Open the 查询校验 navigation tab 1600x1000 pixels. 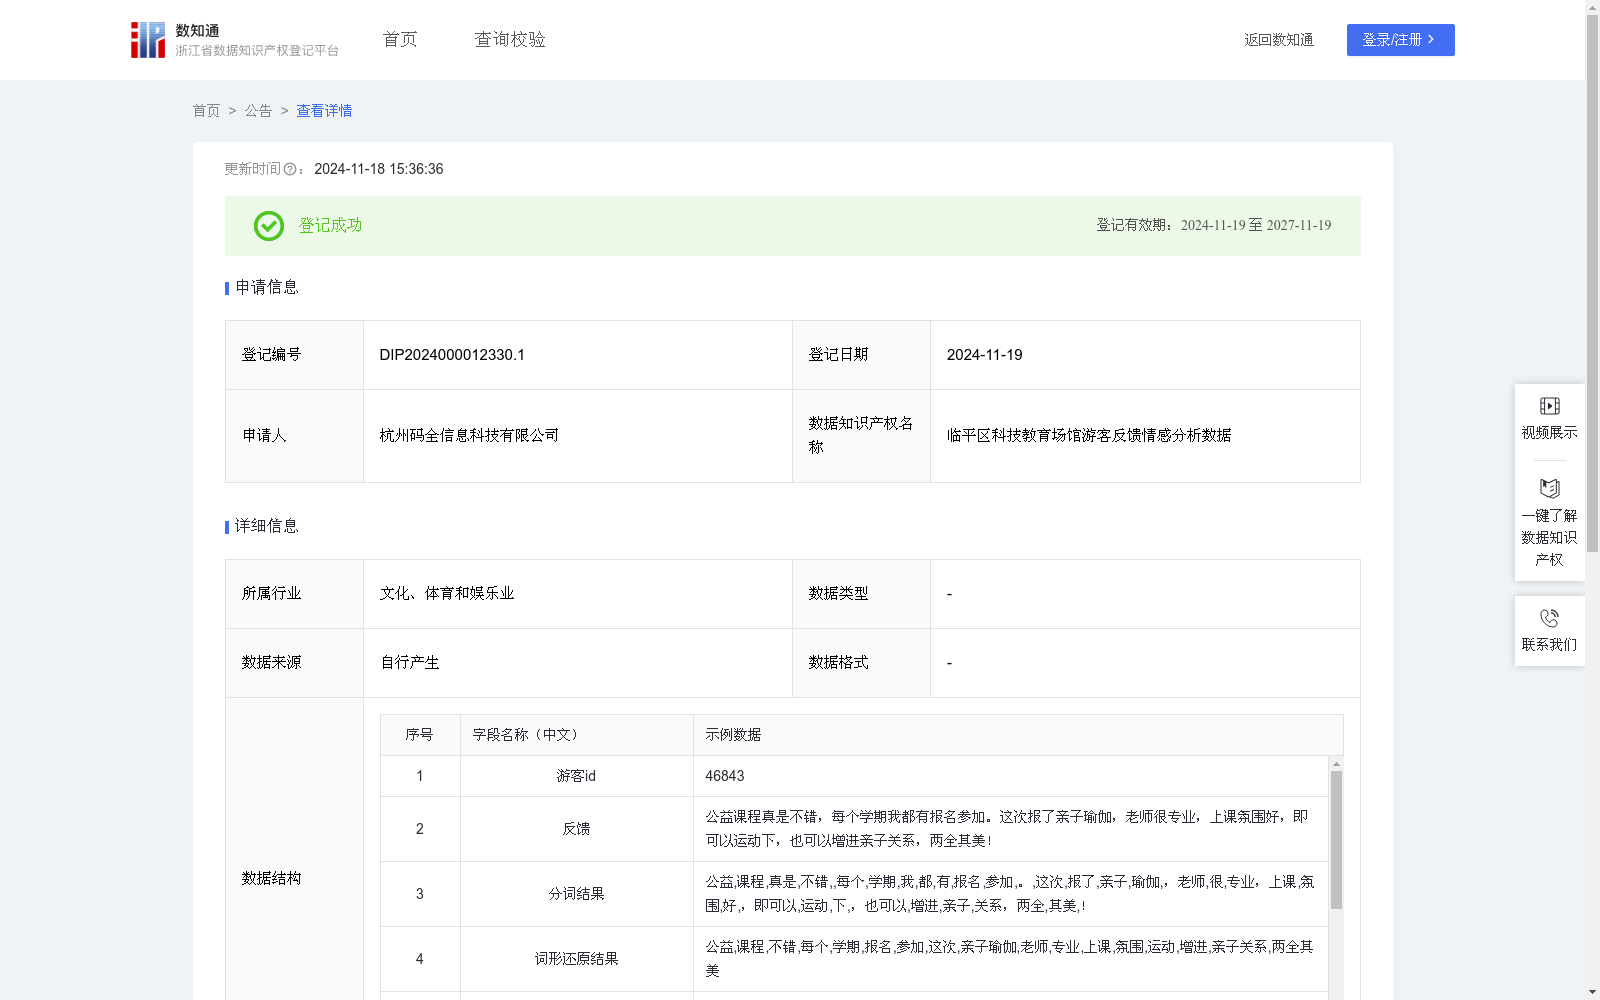pyautogui.click(x=510, y=40)
